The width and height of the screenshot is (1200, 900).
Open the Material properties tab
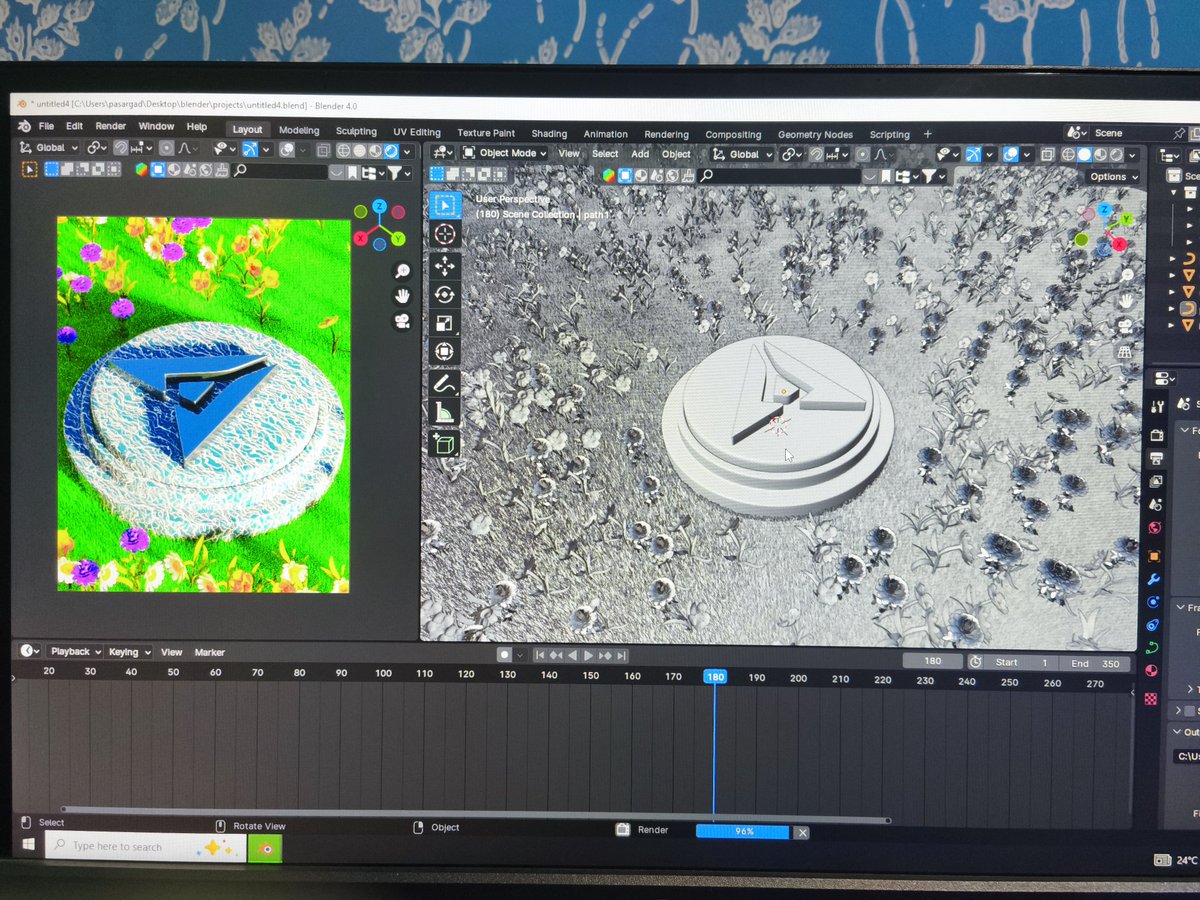[1152, 671]
